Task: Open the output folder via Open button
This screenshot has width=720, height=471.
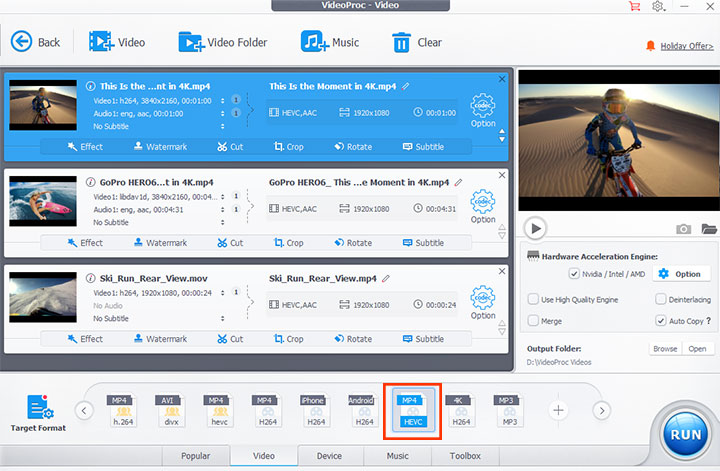Action: click(x=697, y=349)
